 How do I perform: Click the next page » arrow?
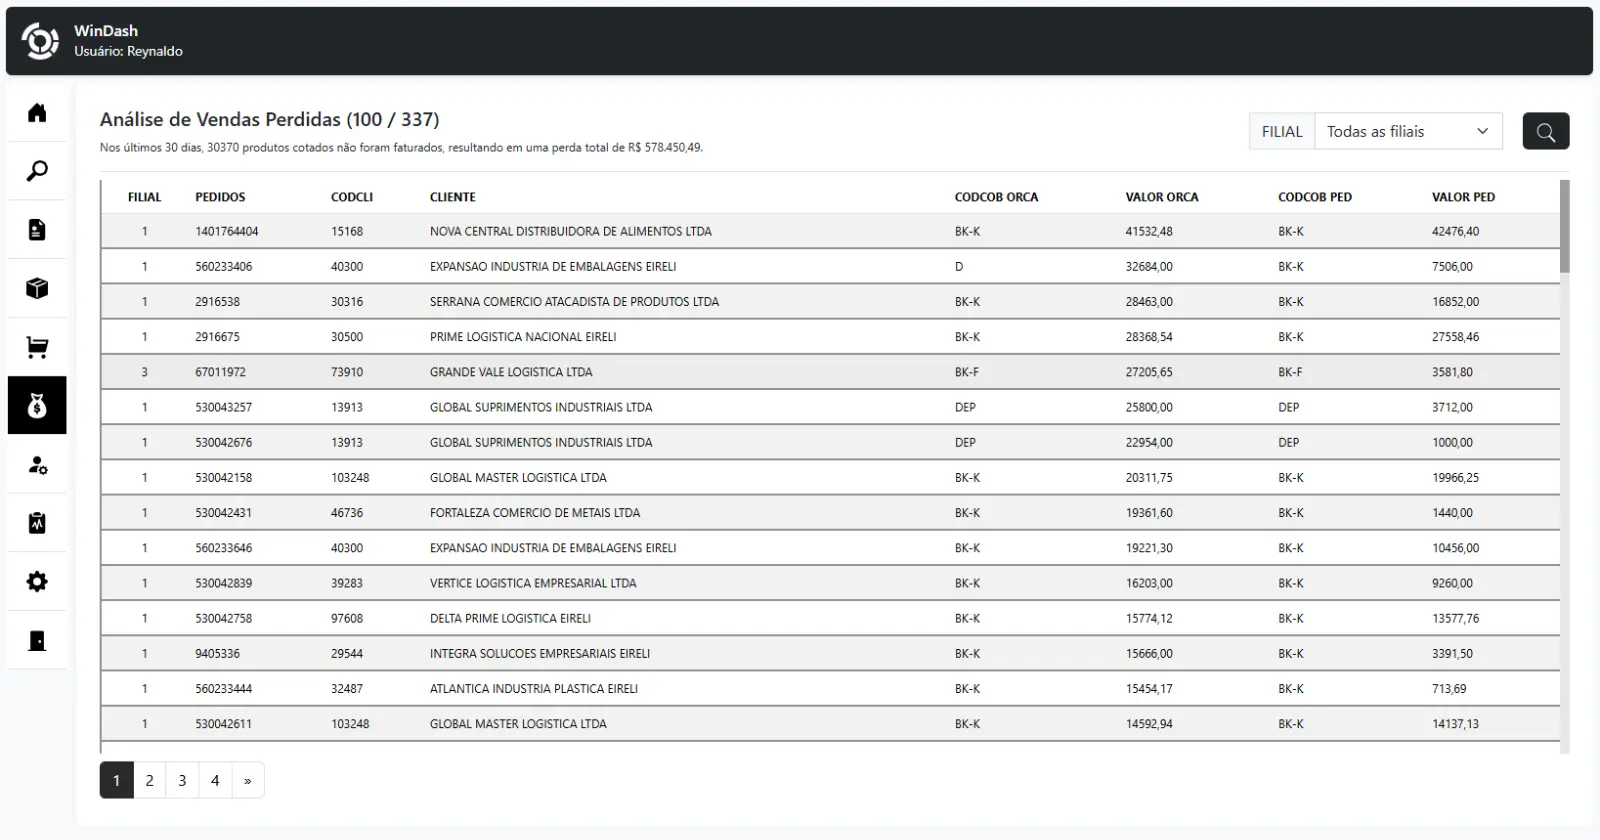coord(248,780)
